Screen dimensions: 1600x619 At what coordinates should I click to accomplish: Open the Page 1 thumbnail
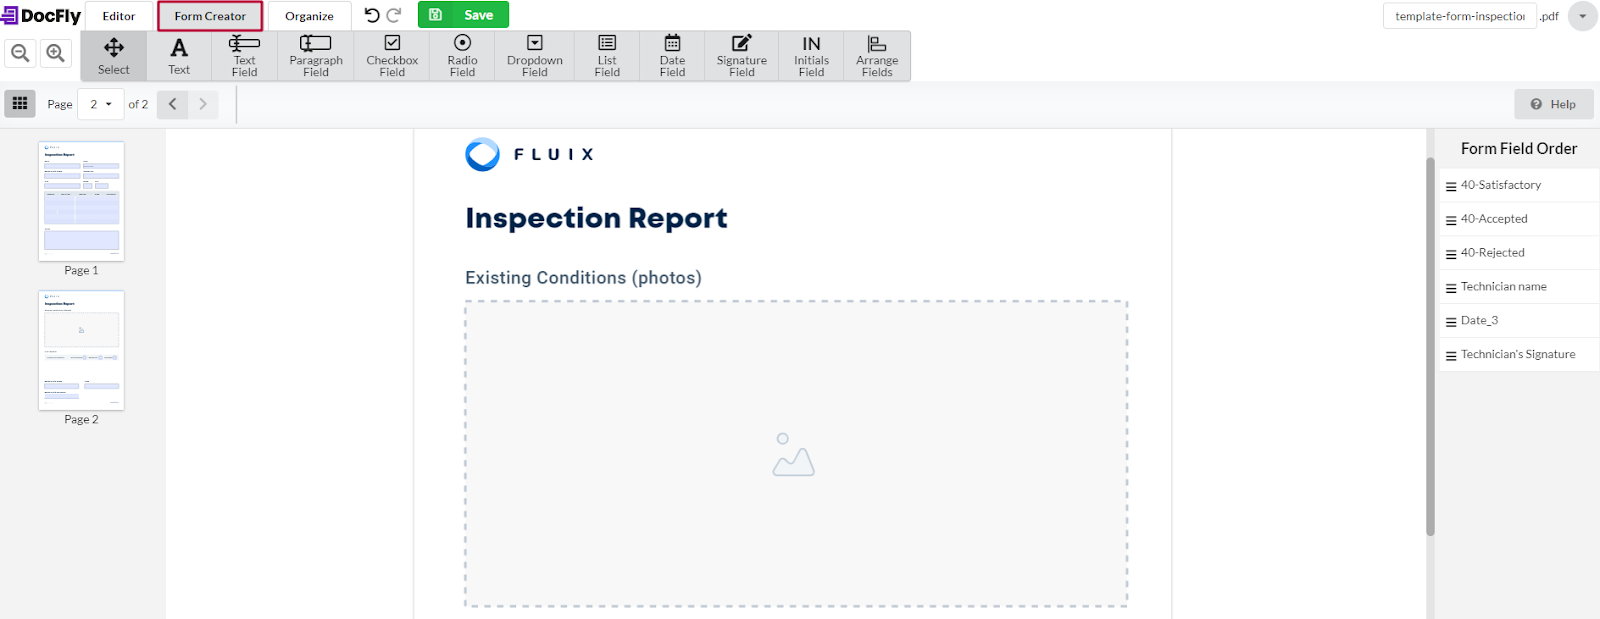coord(82,201)
